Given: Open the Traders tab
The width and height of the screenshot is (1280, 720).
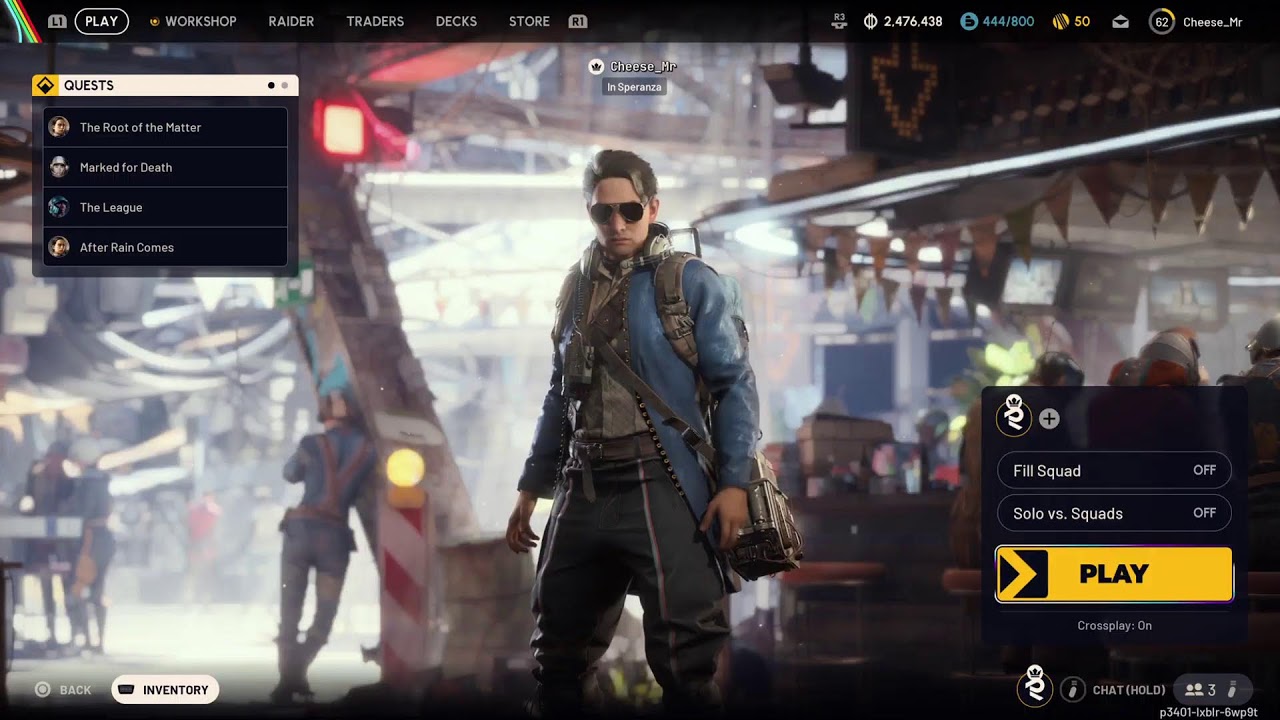Looking at the screenshot, I should [375, 21].
